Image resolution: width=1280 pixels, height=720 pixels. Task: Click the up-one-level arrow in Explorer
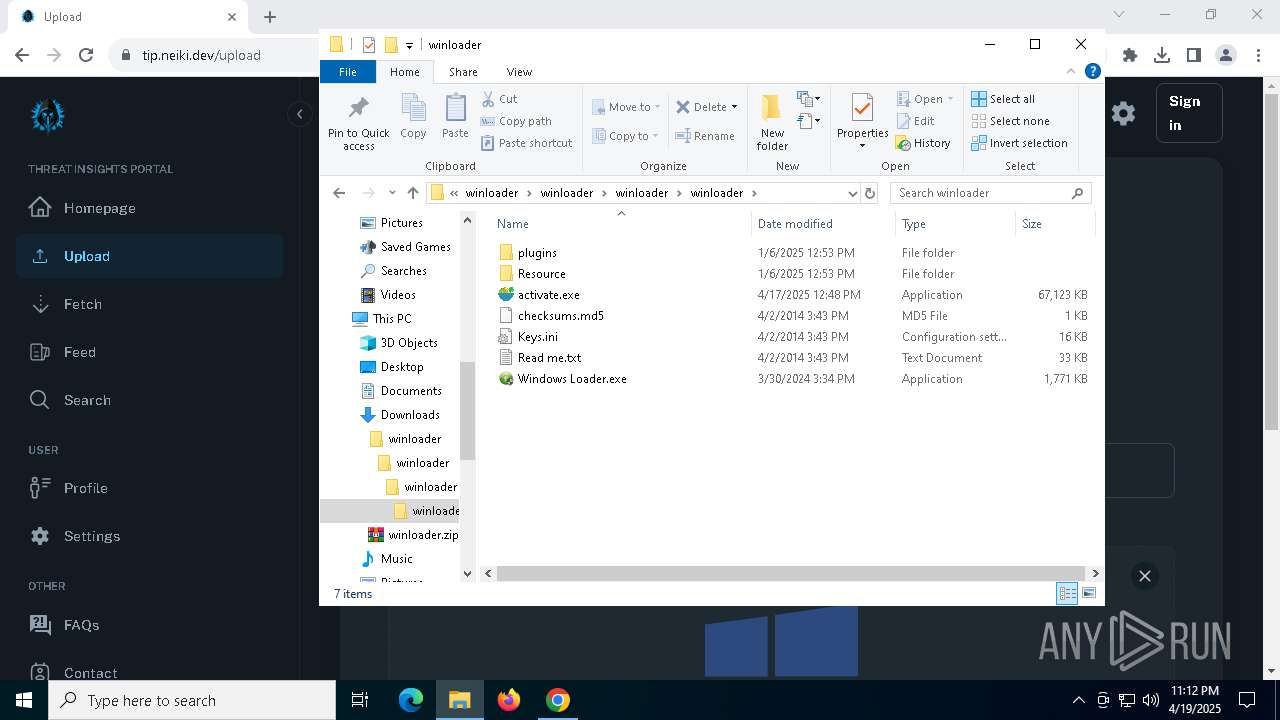[413, 193]
